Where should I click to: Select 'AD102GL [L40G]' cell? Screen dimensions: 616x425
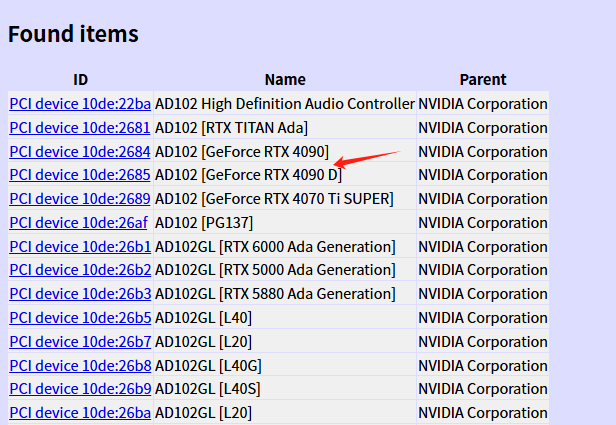click(285, 365)
